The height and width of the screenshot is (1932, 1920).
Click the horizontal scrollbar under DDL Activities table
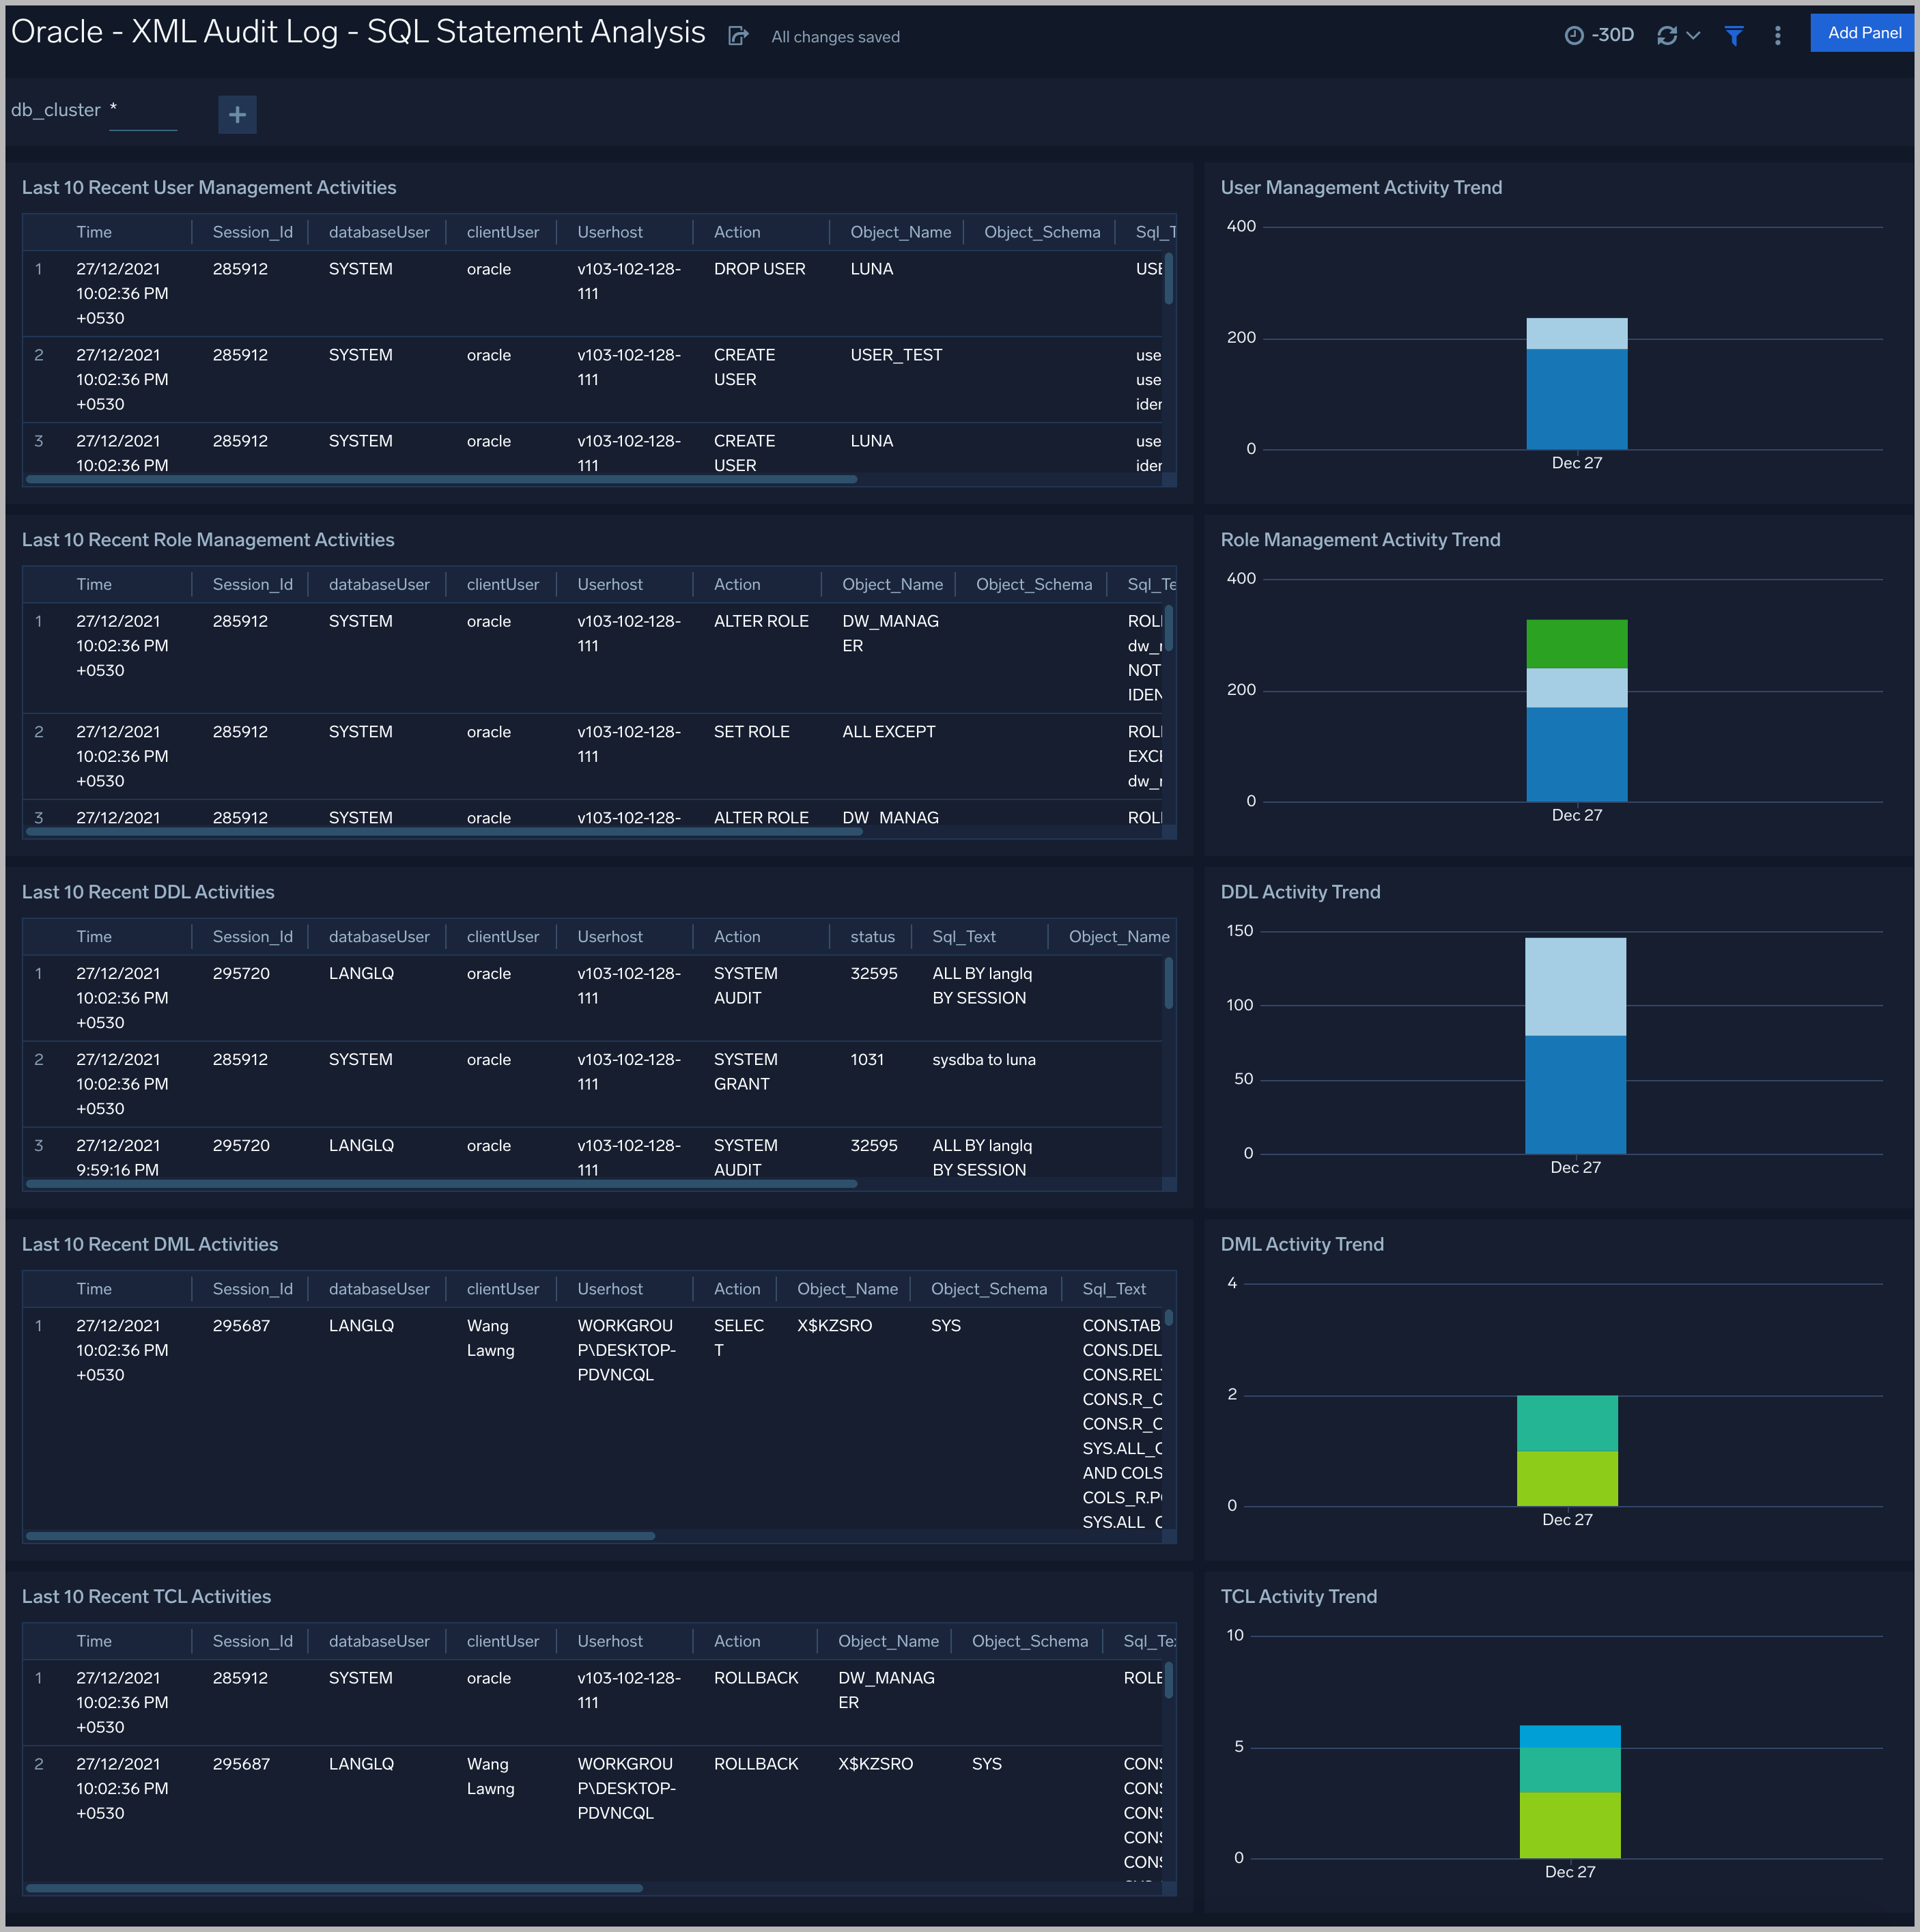click(x=440, y=1184)
